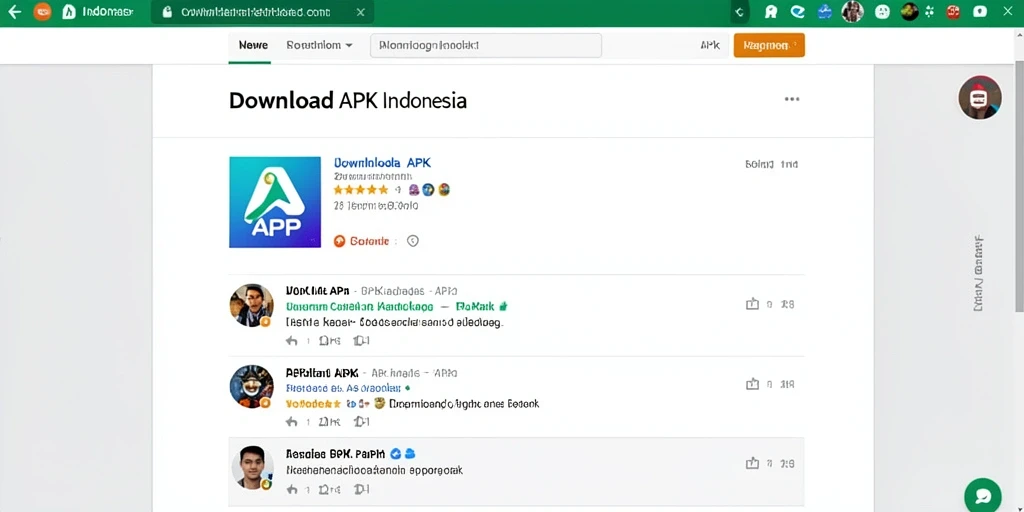
Task: Go back with the browser's left arrow
Action: pos(14,12)
